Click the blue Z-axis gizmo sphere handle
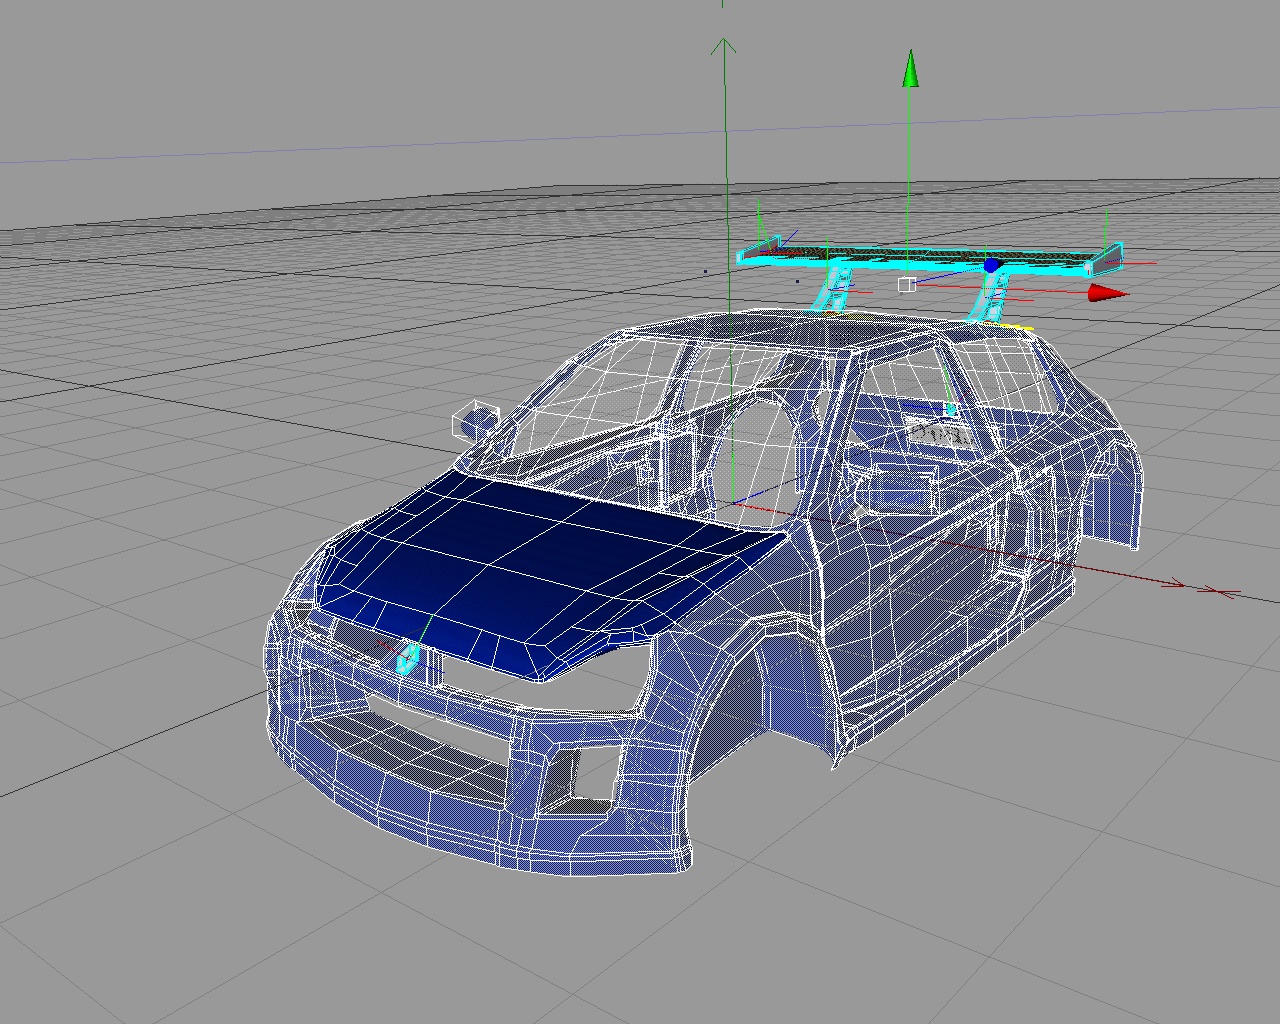The image size is (1280, 1024). (x=991, y=265)
